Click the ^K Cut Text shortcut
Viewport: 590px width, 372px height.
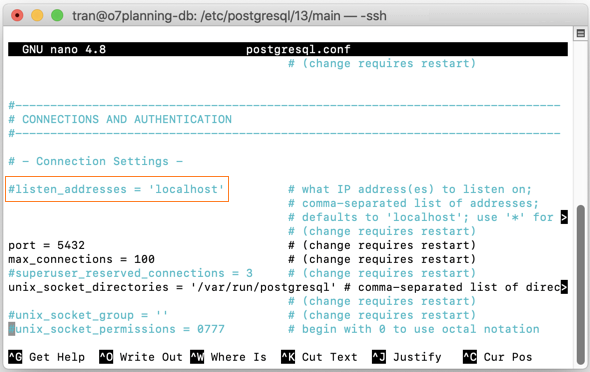coord(319,357)
